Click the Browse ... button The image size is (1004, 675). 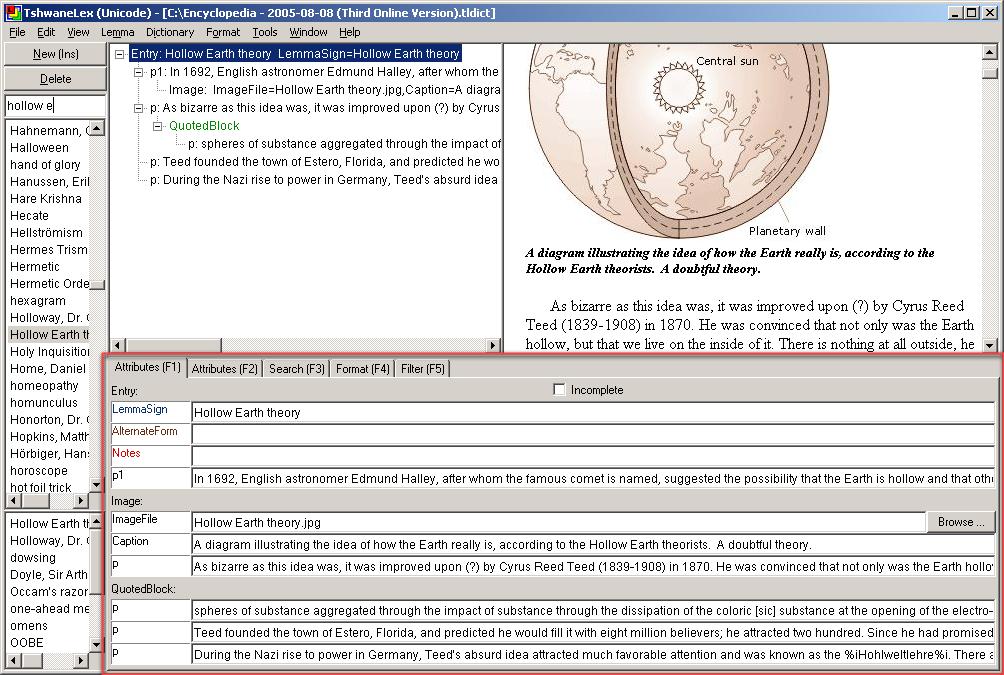[x=960, y=522]
